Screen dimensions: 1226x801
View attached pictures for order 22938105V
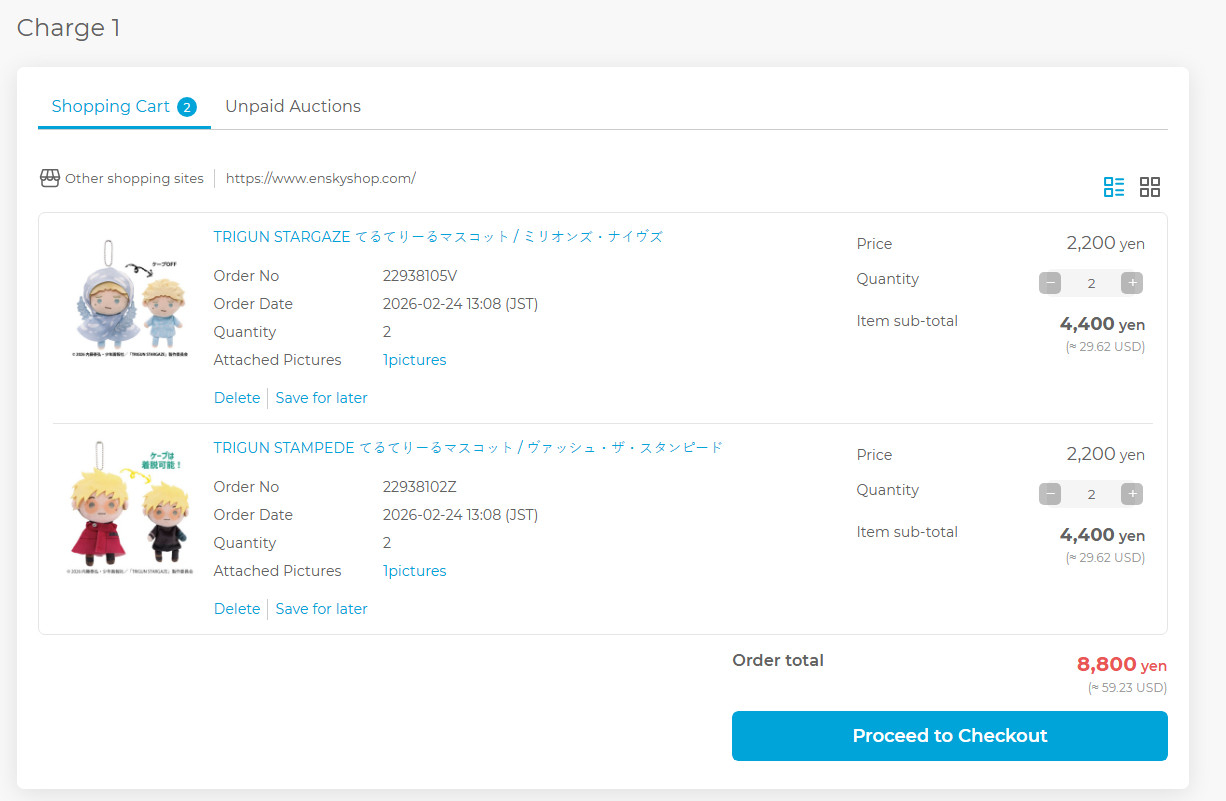tap(414, 360)
